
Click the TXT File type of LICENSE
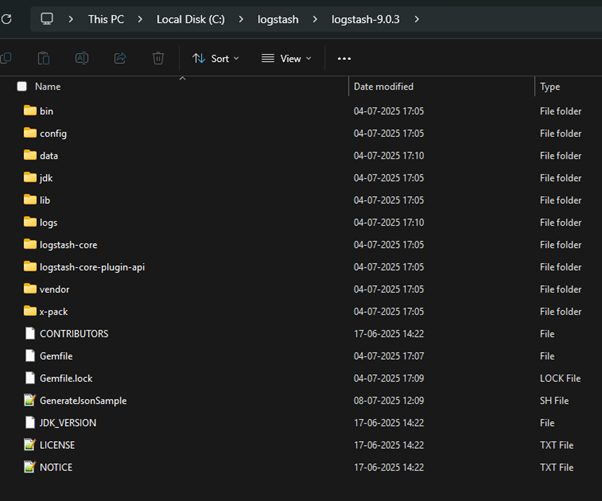(557, 445)
